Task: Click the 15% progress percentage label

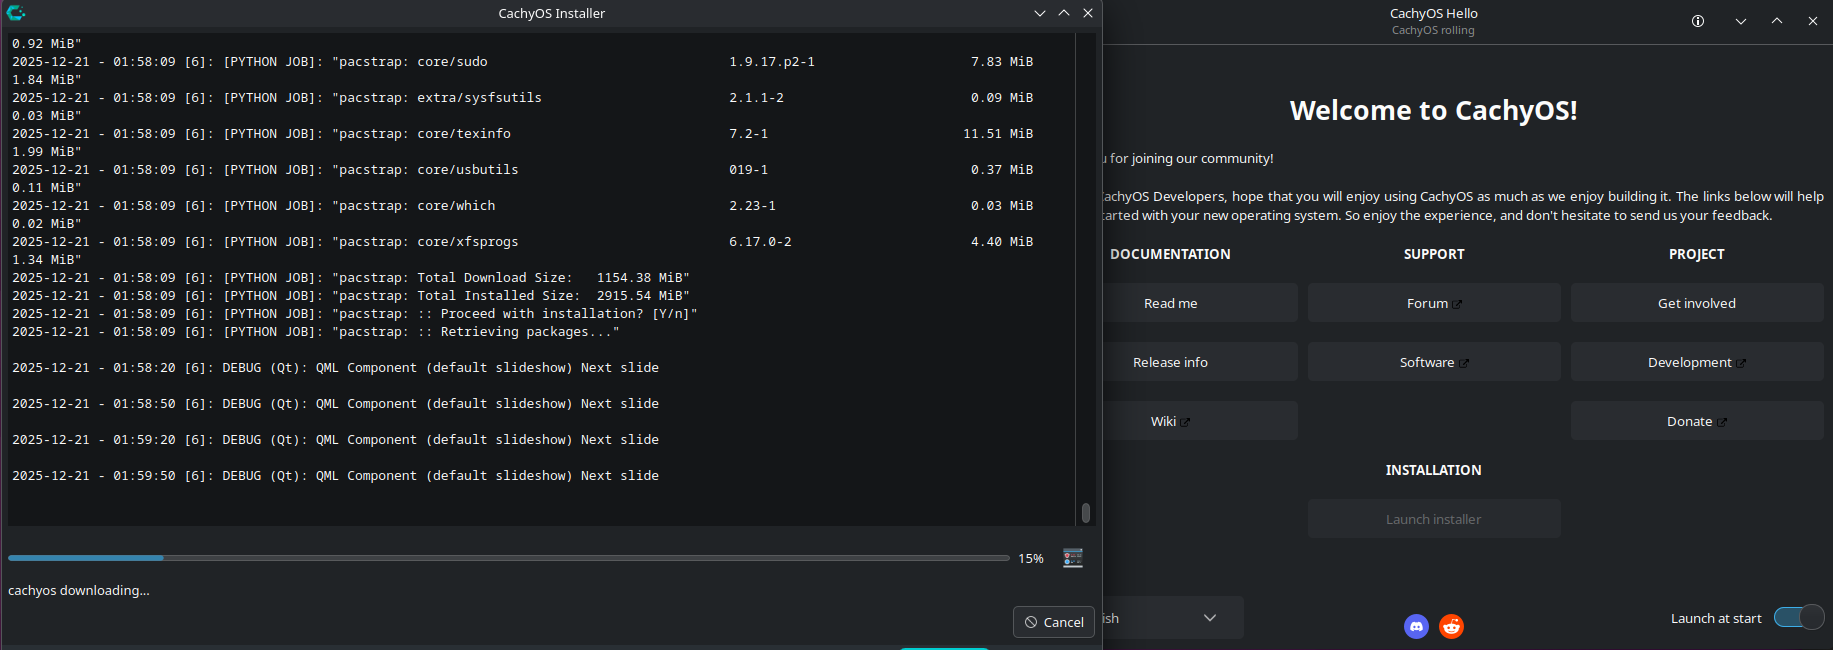Action: (x=1031, y=558)
